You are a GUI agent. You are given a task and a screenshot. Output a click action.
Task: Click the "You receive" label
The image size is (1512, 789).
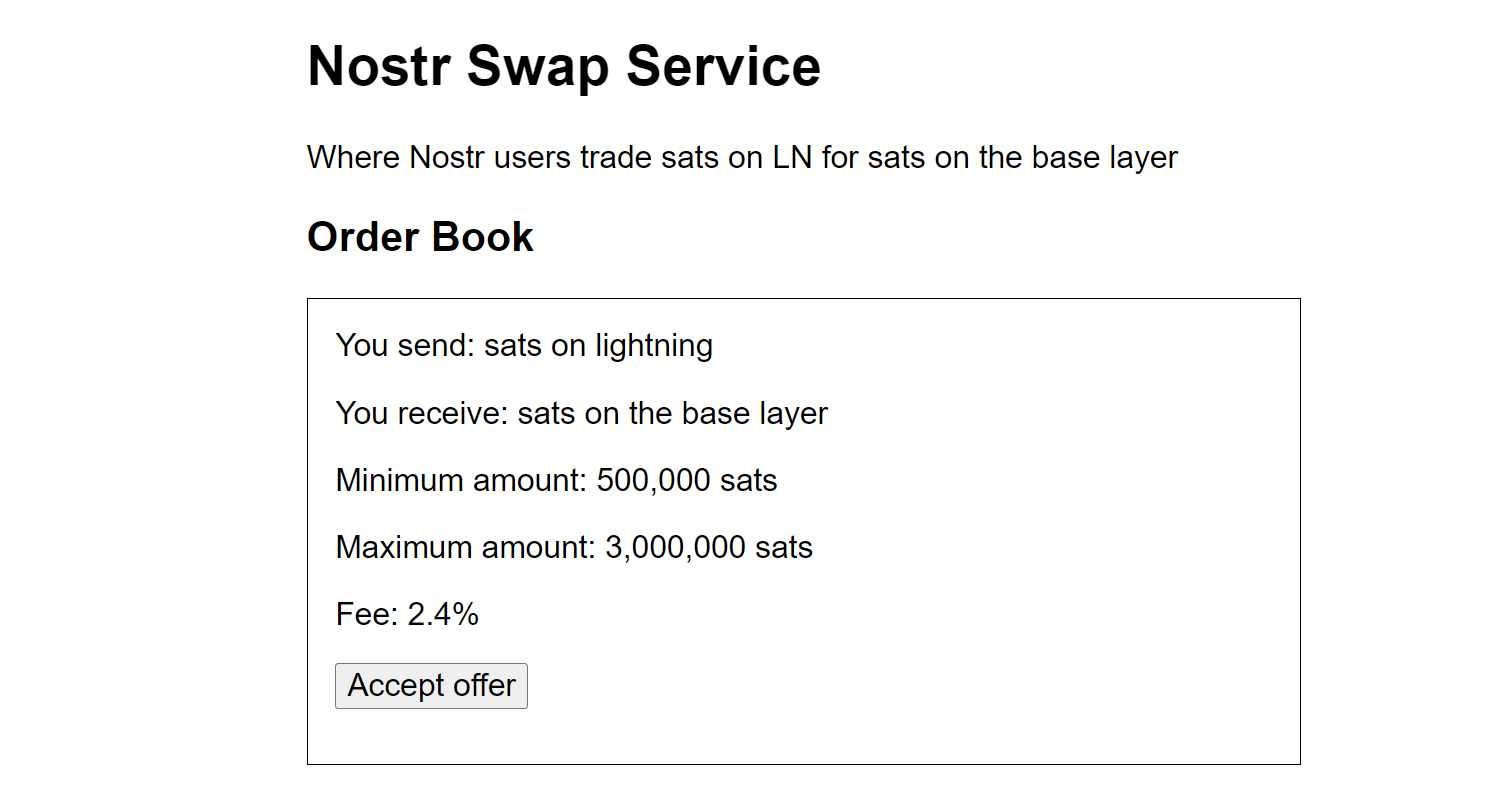[421, 413]
